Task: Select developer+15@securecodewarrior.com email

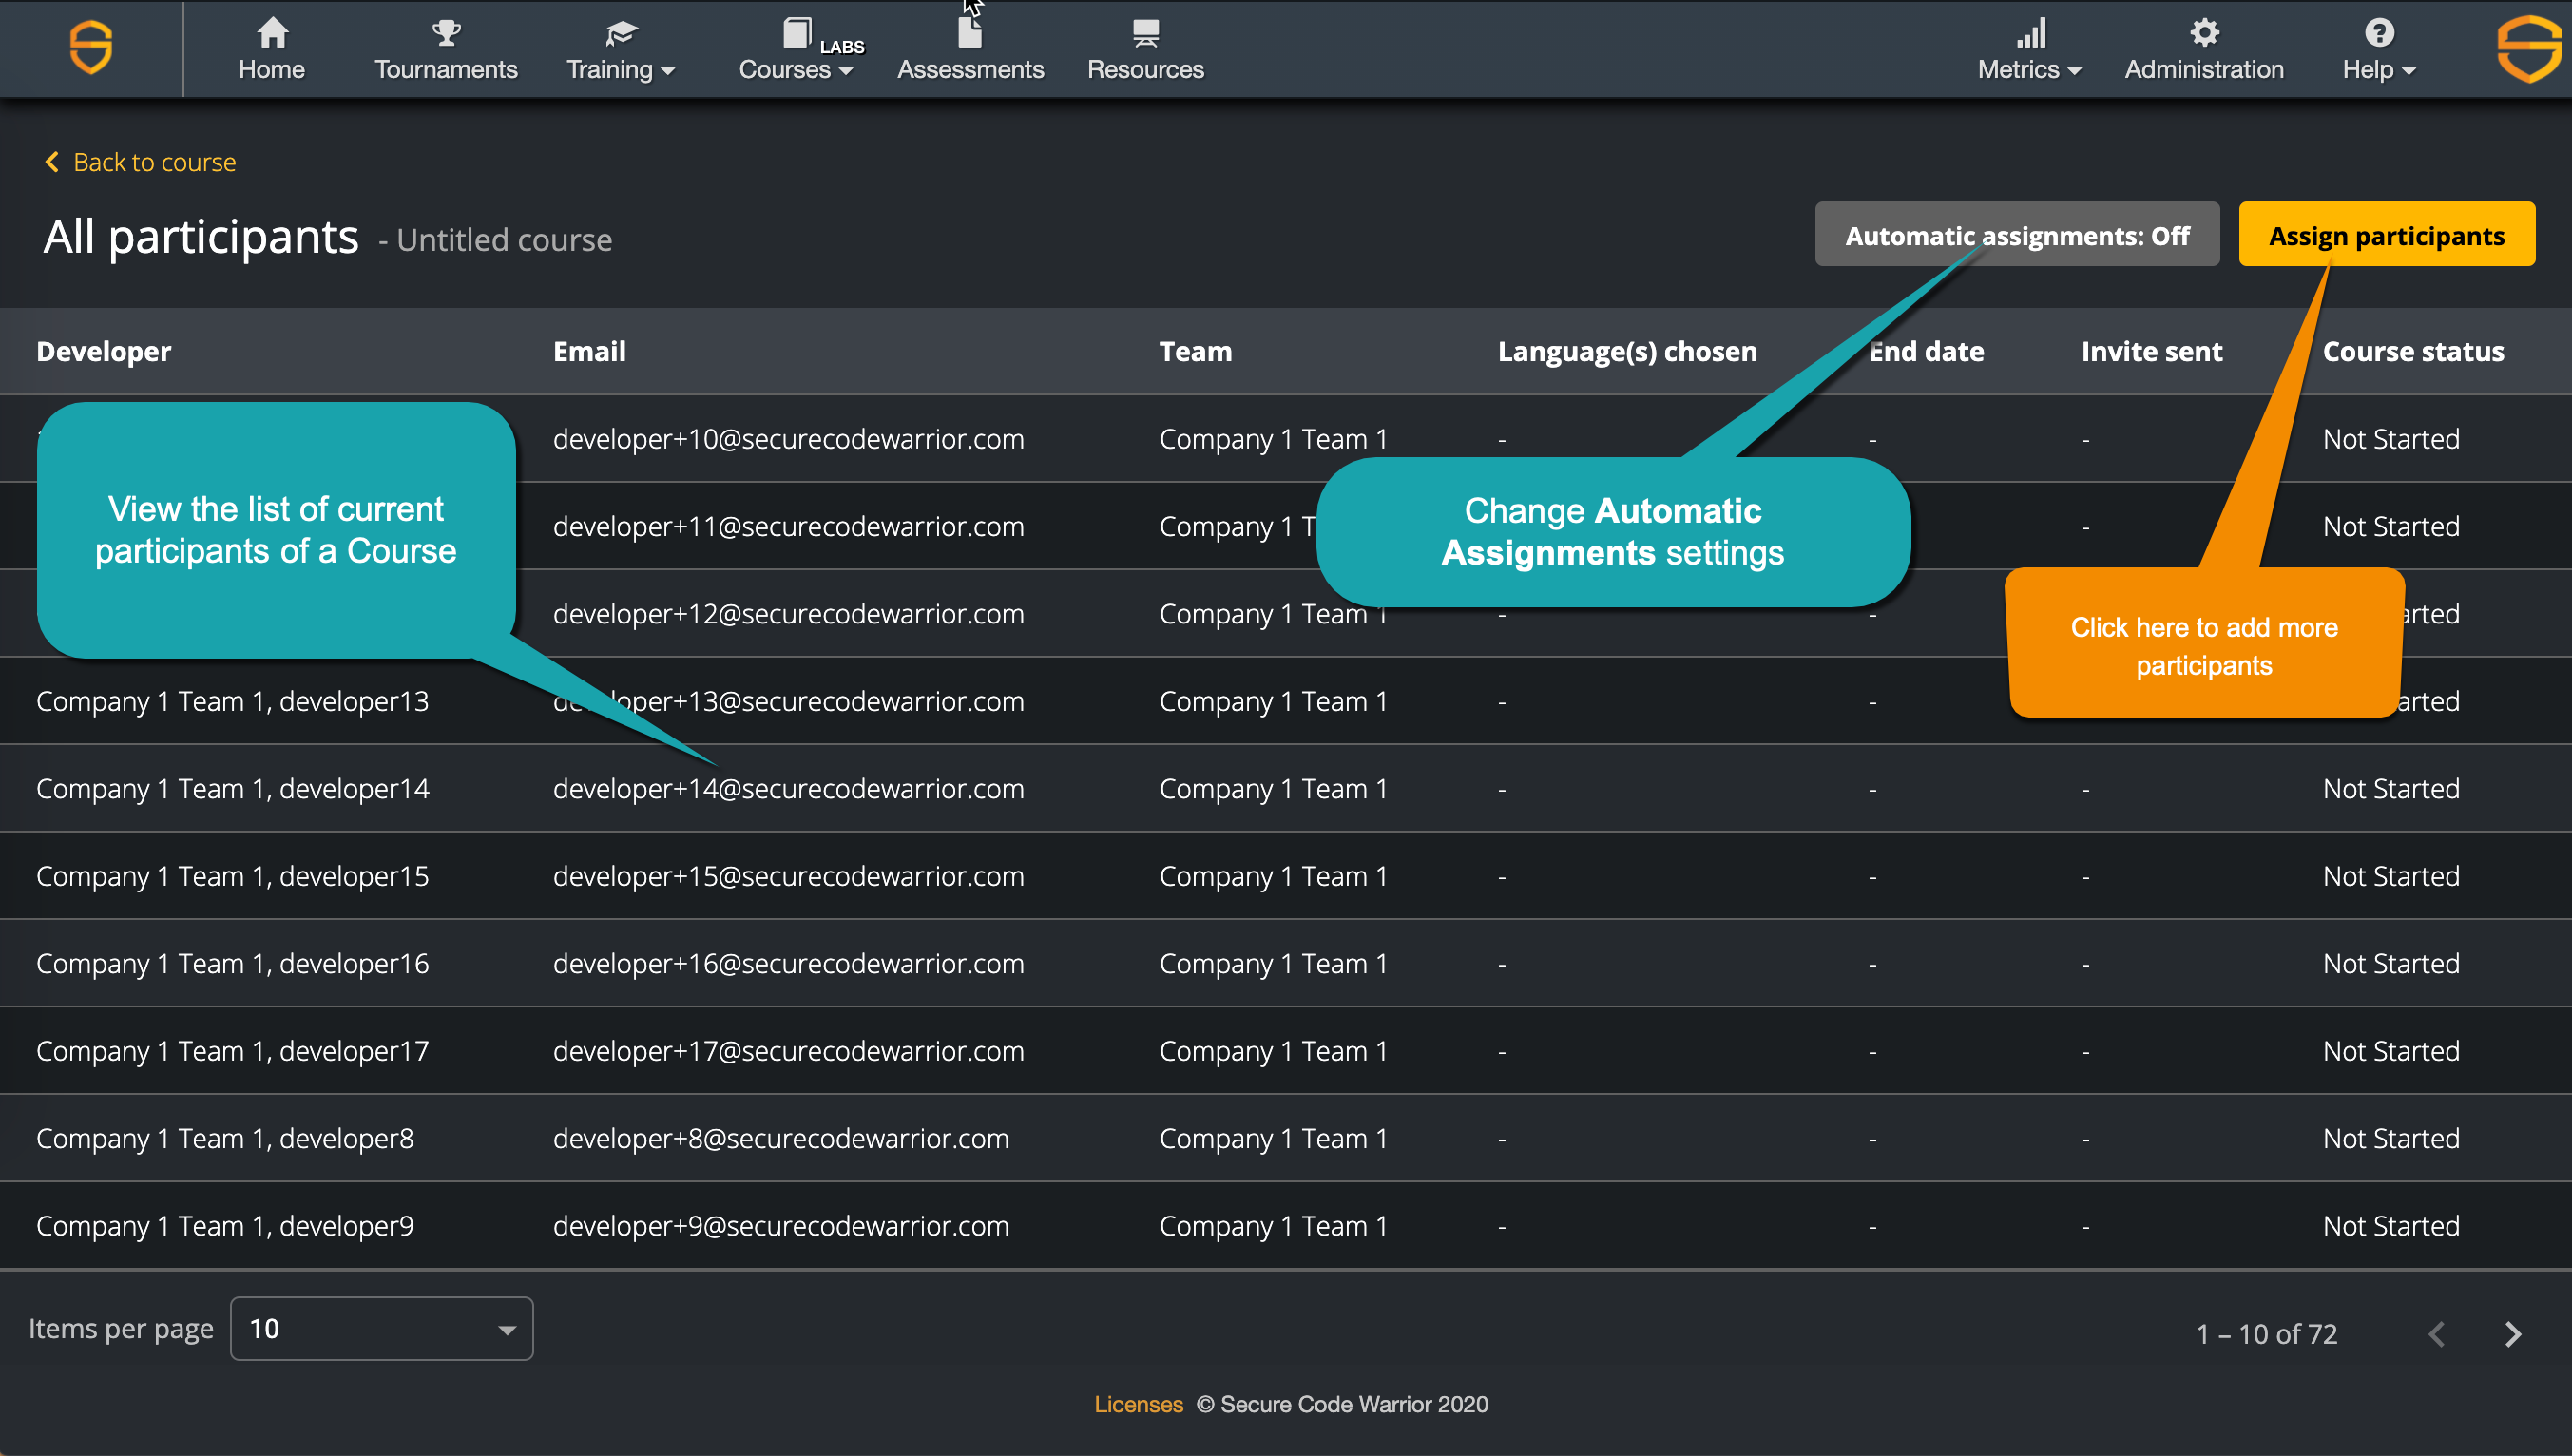Action: (788, 876)
